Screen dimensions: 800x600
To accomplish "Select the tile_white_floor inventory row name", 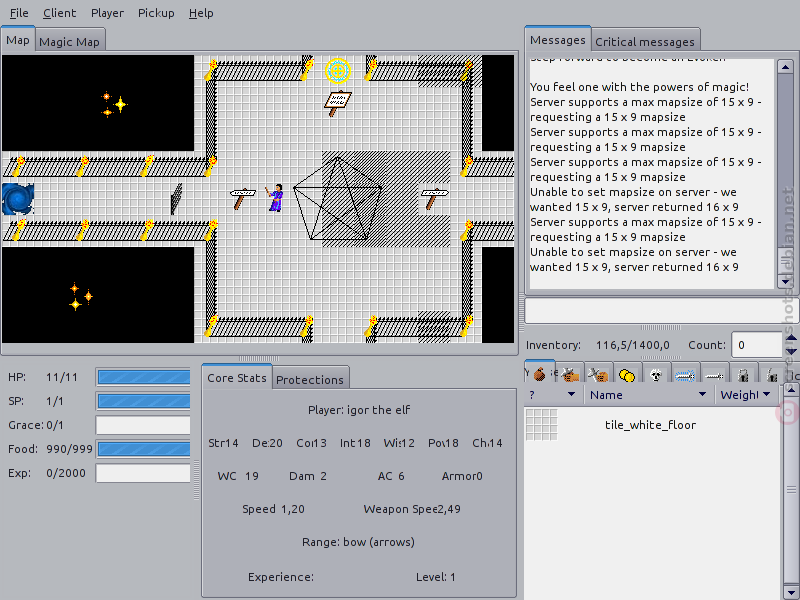I will pyautogui.click(x=650, y=425).
